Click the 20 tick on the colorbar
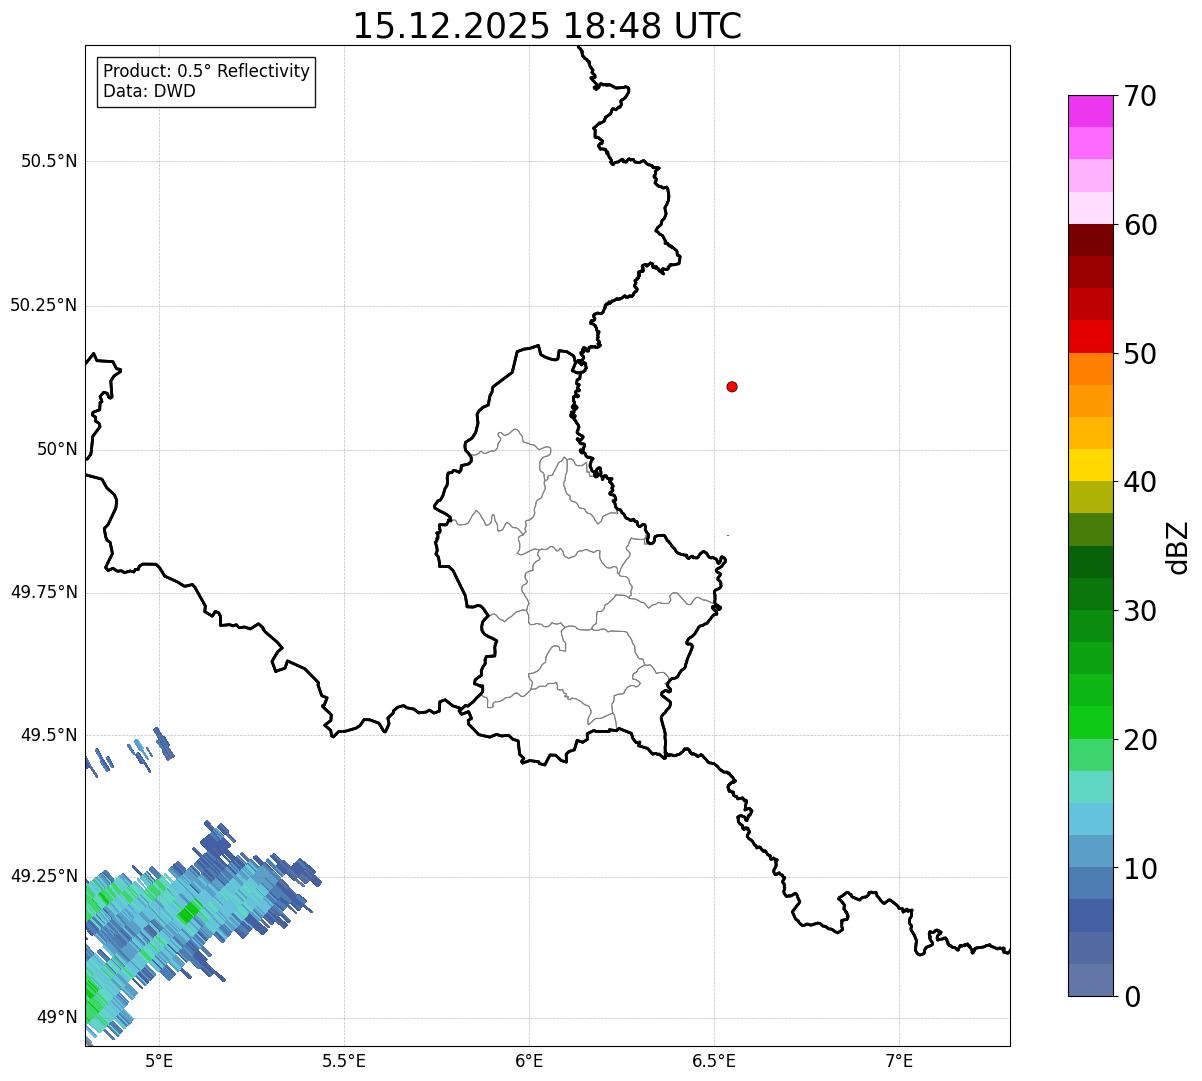The image size is (1202, 1081). pos(1141,740)
